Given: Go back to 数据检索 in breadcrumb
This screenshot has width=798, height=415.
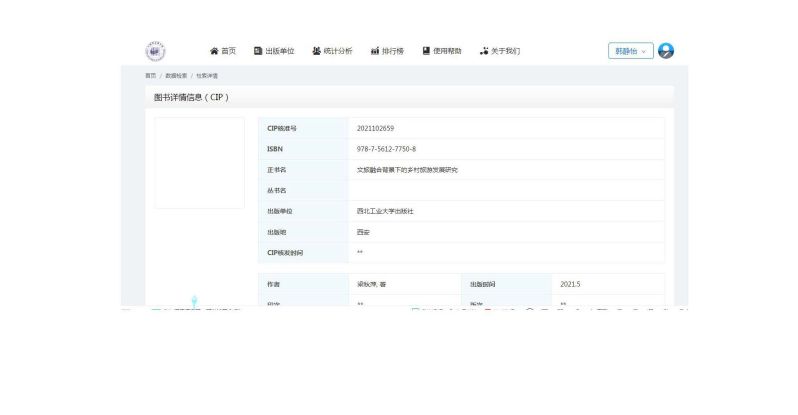Looking at the screenshot, I should tap(176, 75).
